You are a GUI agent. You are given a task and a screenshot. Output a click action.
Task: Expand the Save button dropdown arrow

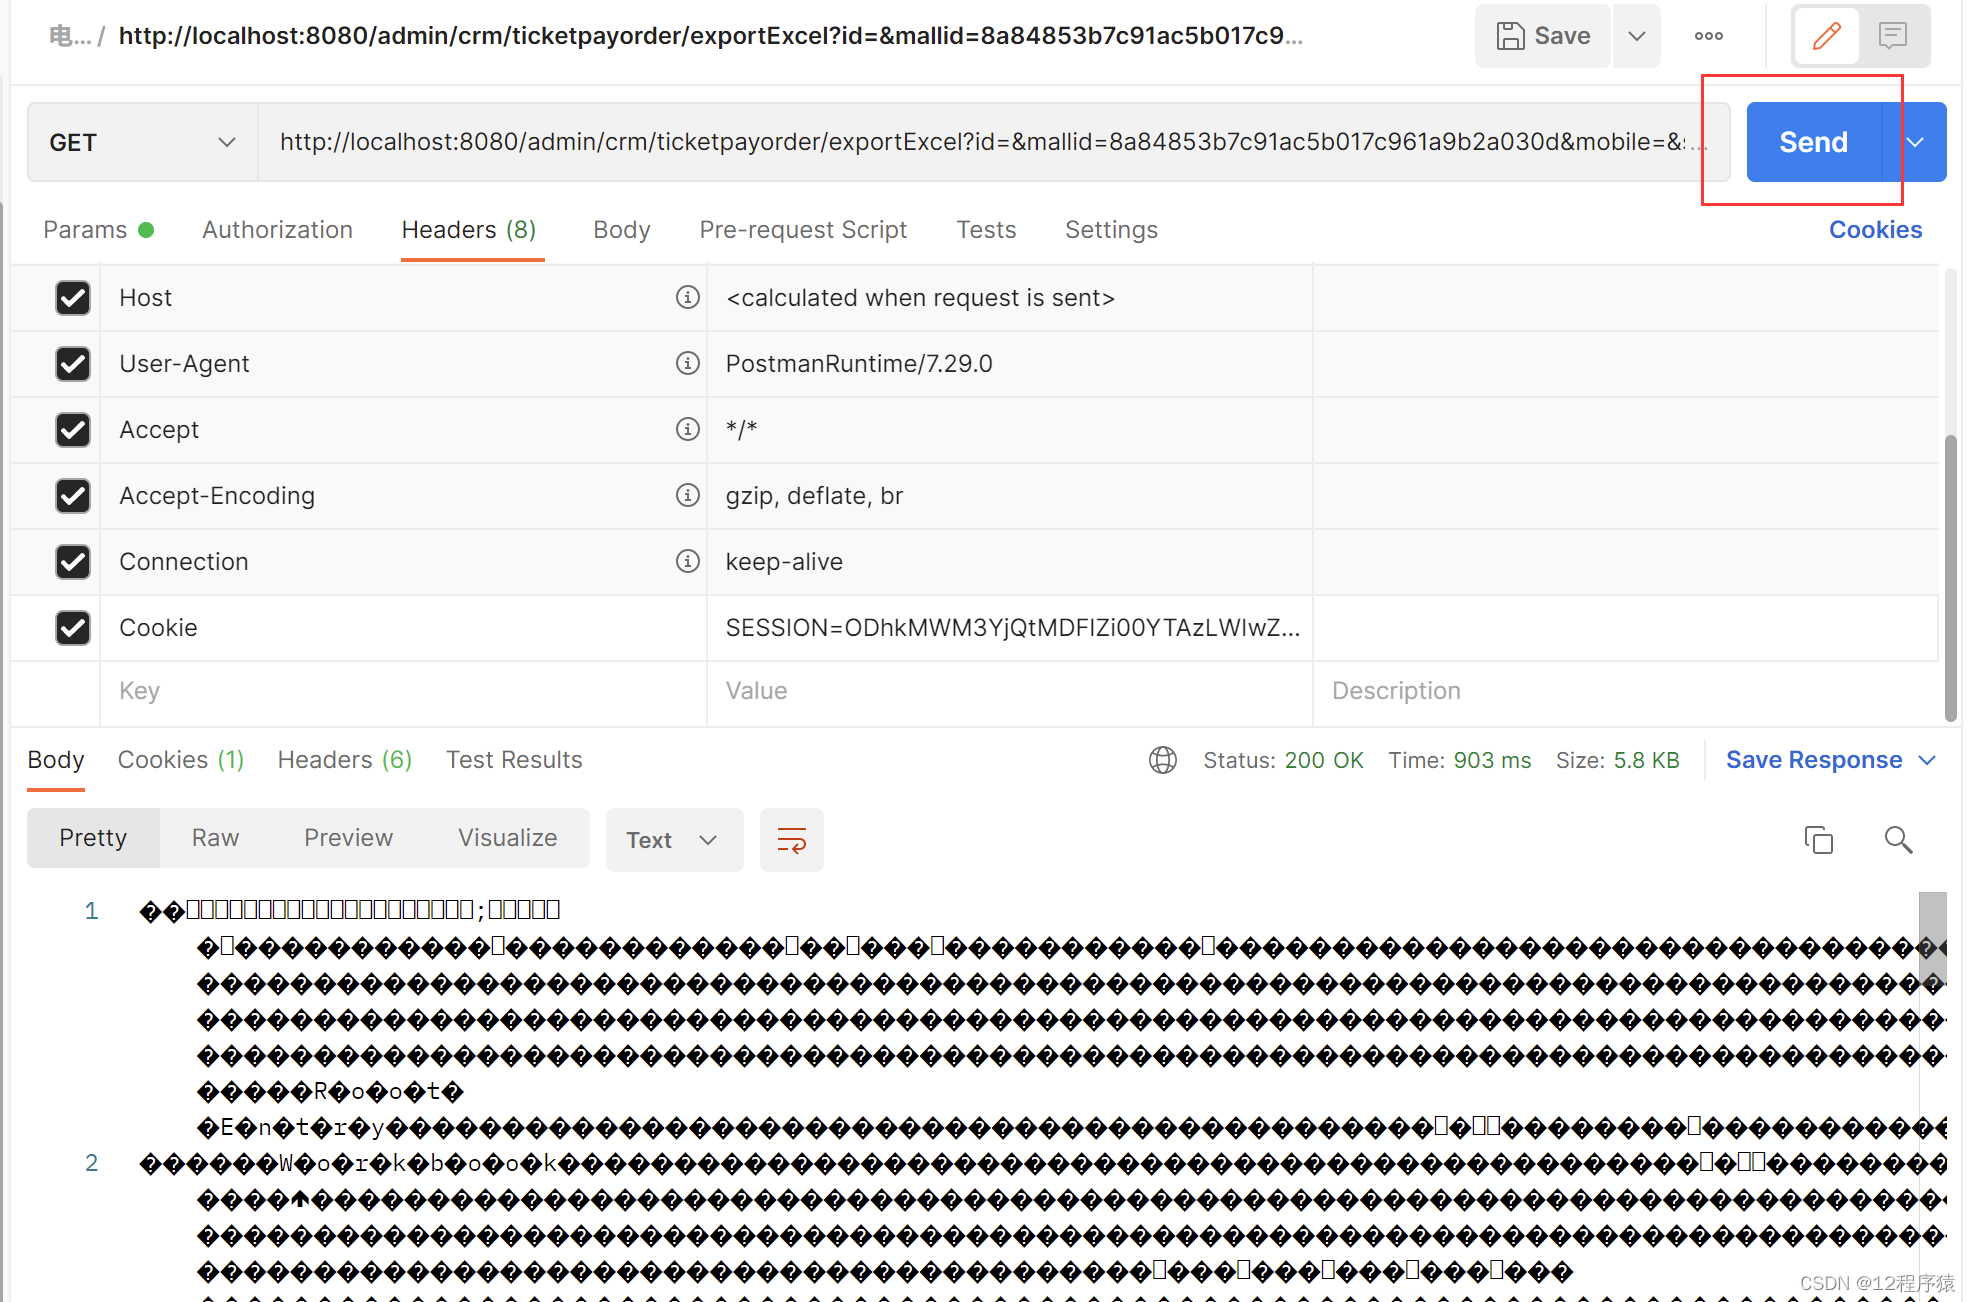point(1636,36)
